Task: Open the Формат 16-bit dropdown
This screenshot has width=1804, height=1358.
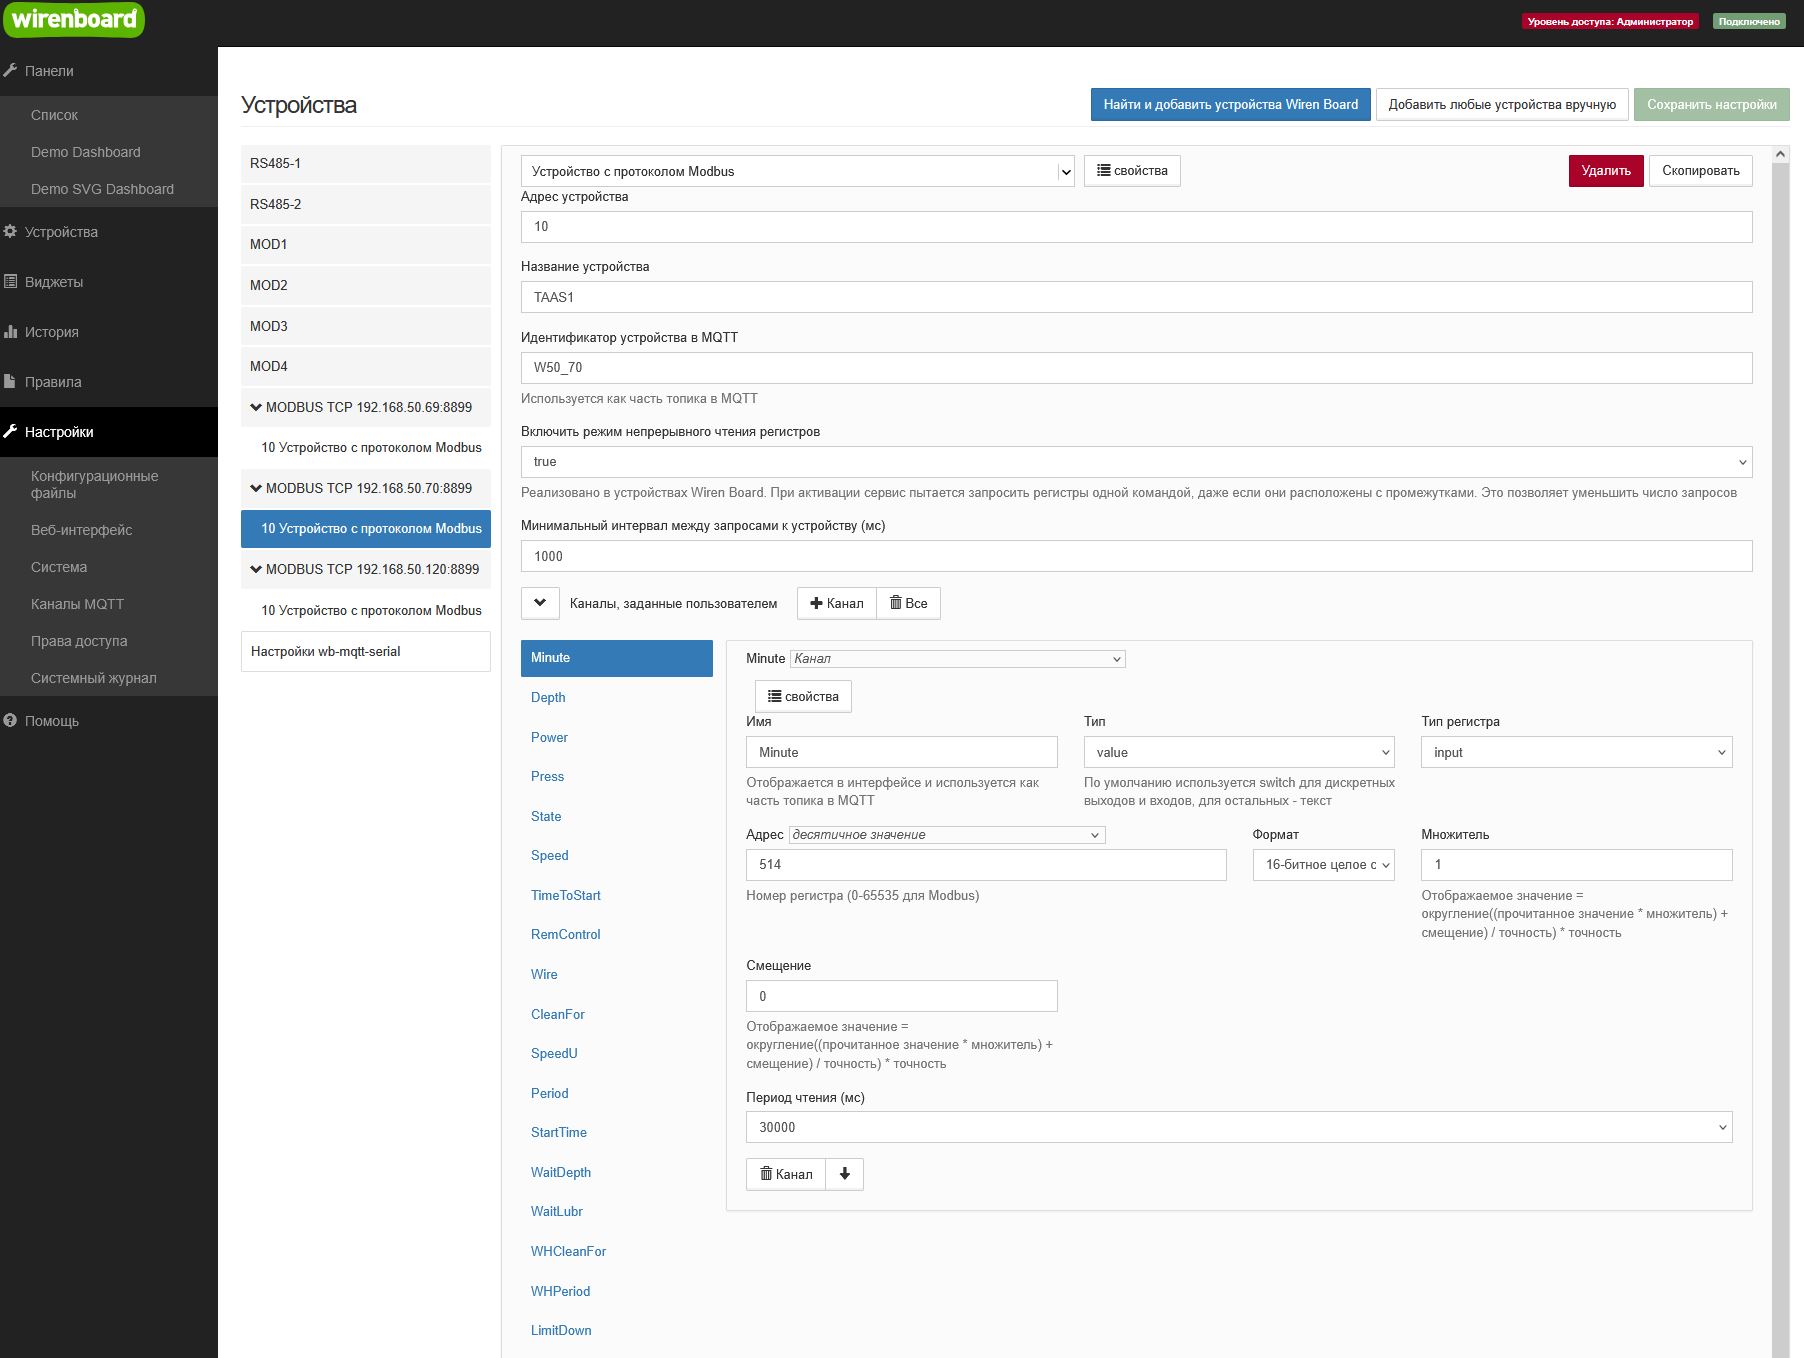Action: click(x=1323, y=865)
